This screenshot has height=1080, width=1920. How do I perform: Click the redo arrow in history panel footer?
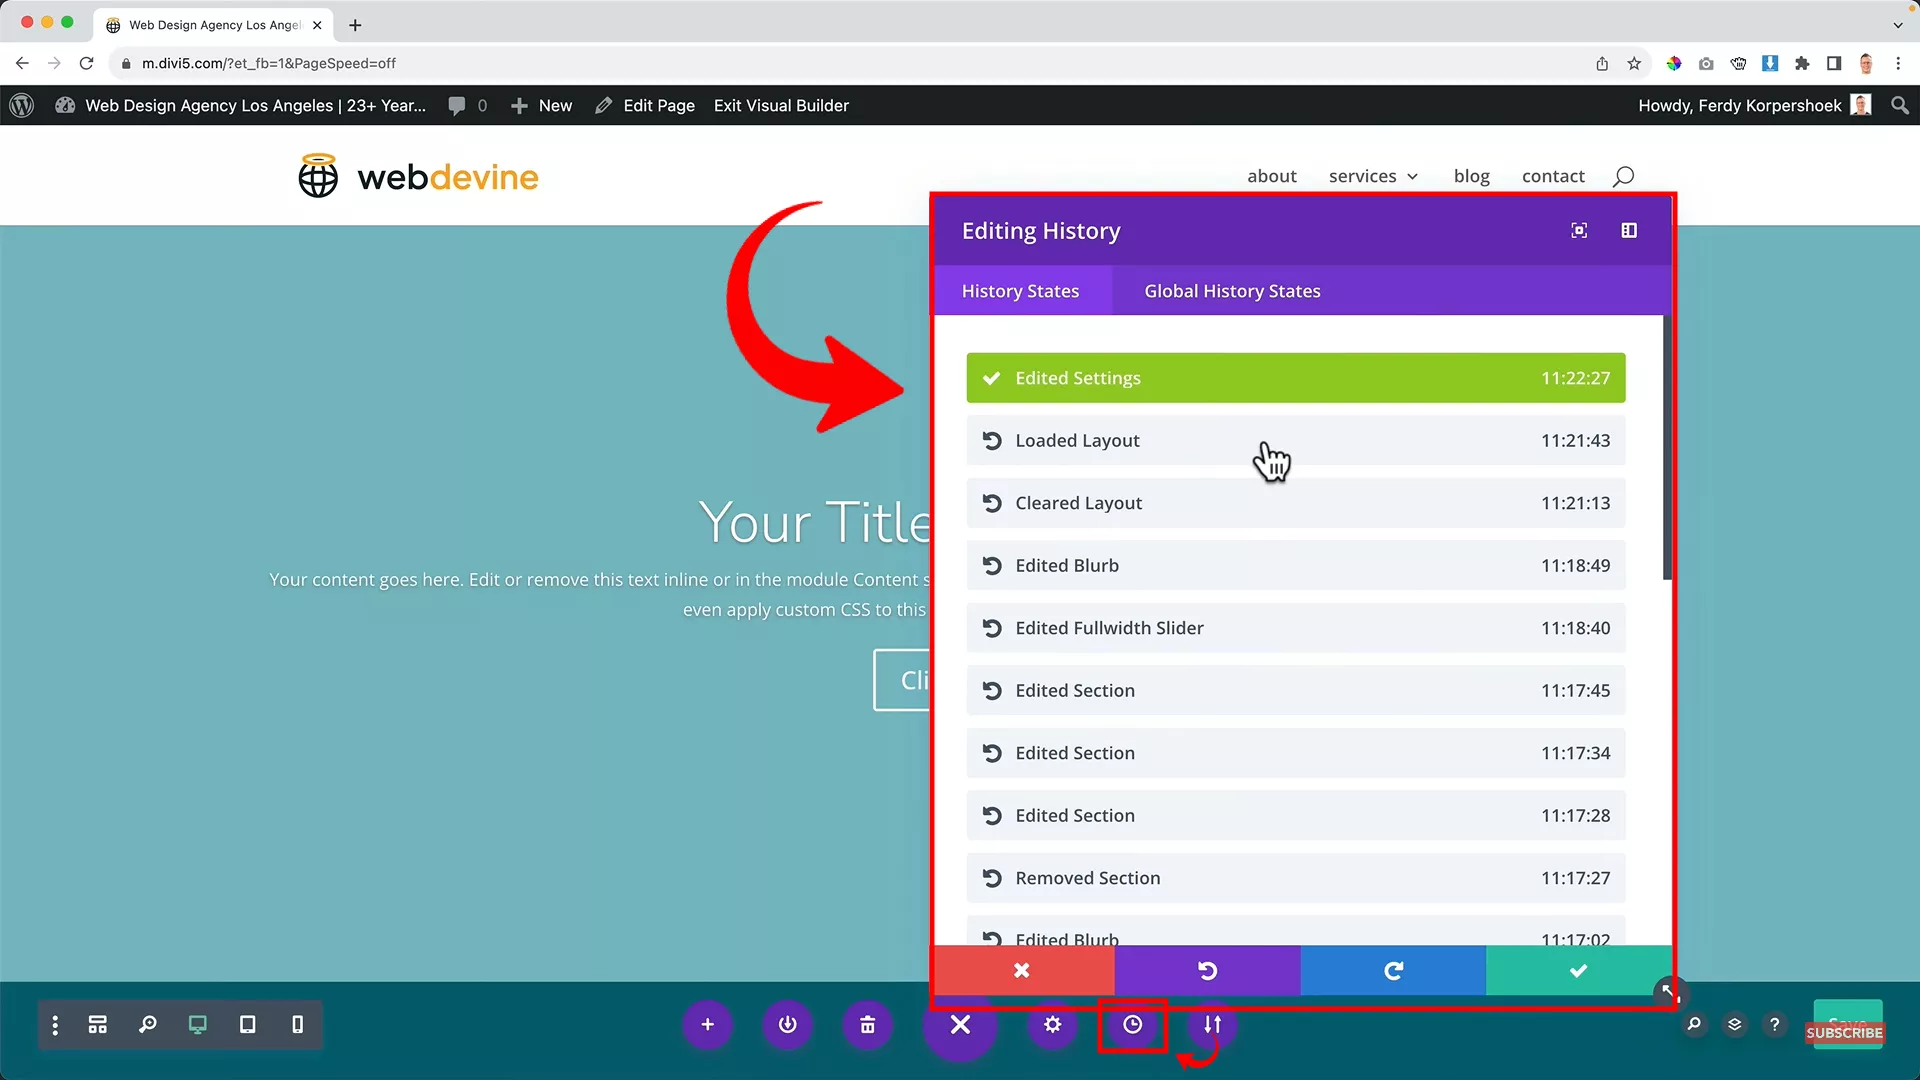point(1394,970)
